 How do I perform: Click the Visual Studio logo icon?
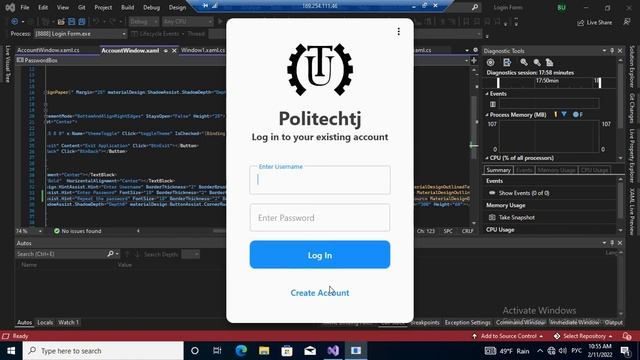point(10,7)
